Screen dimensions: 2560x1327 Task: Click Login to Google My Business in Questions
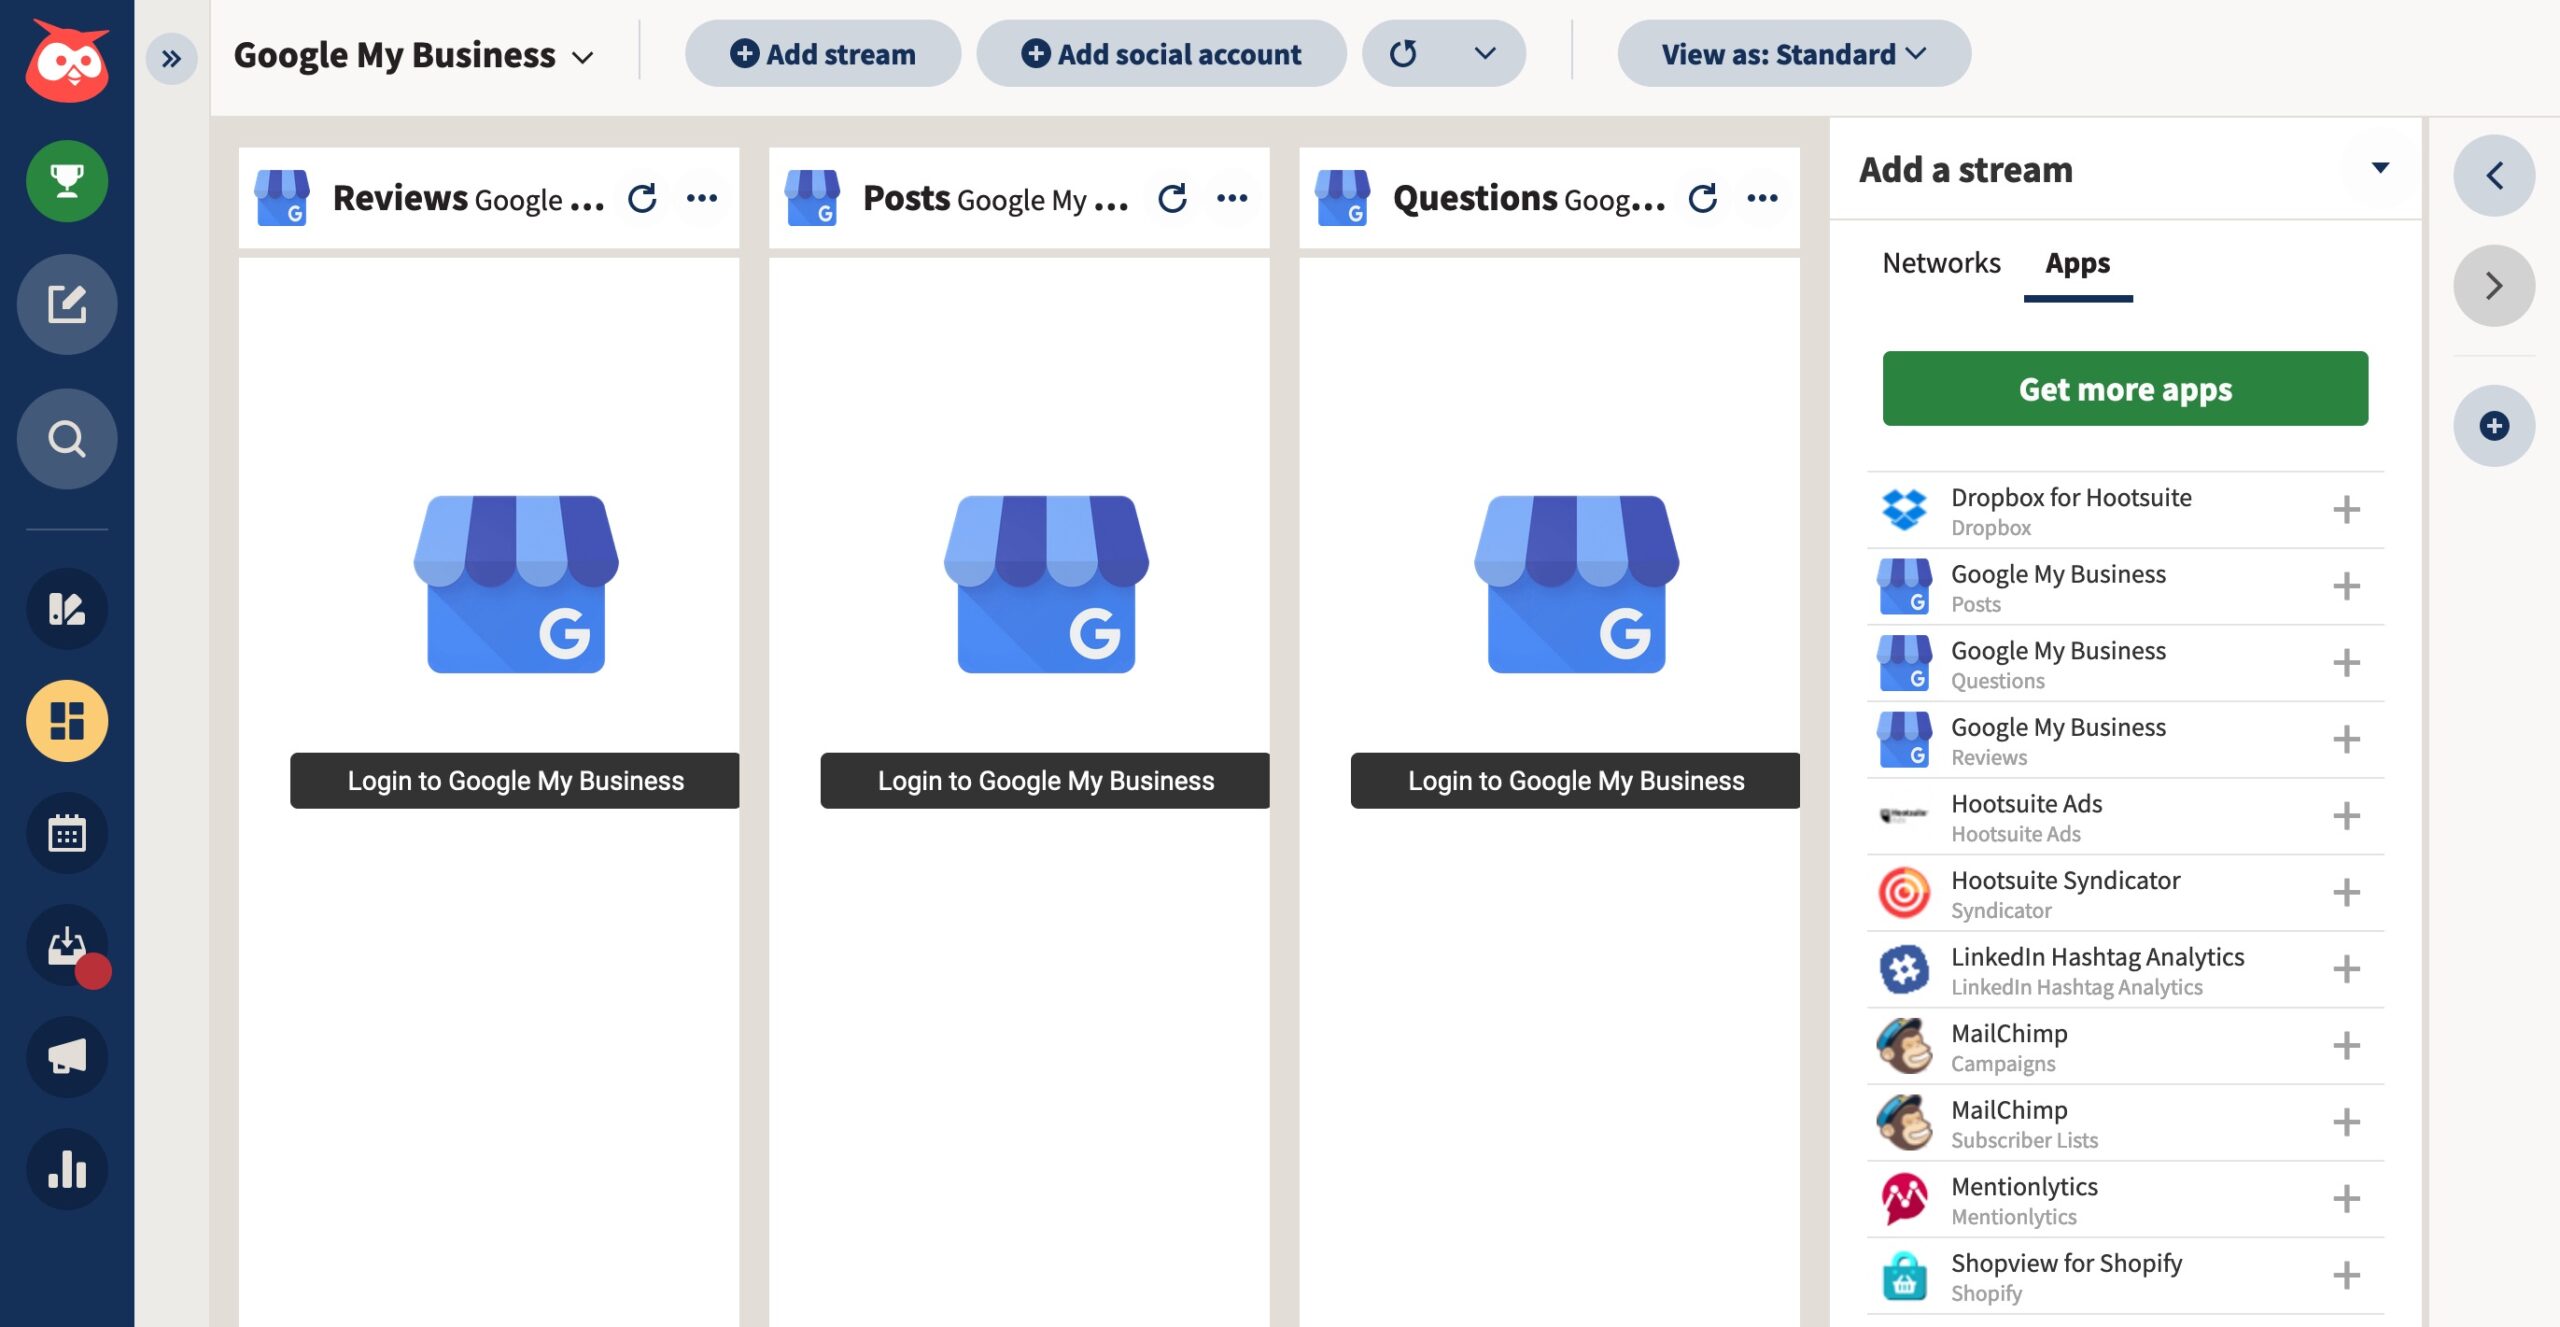coord(1575,780)
